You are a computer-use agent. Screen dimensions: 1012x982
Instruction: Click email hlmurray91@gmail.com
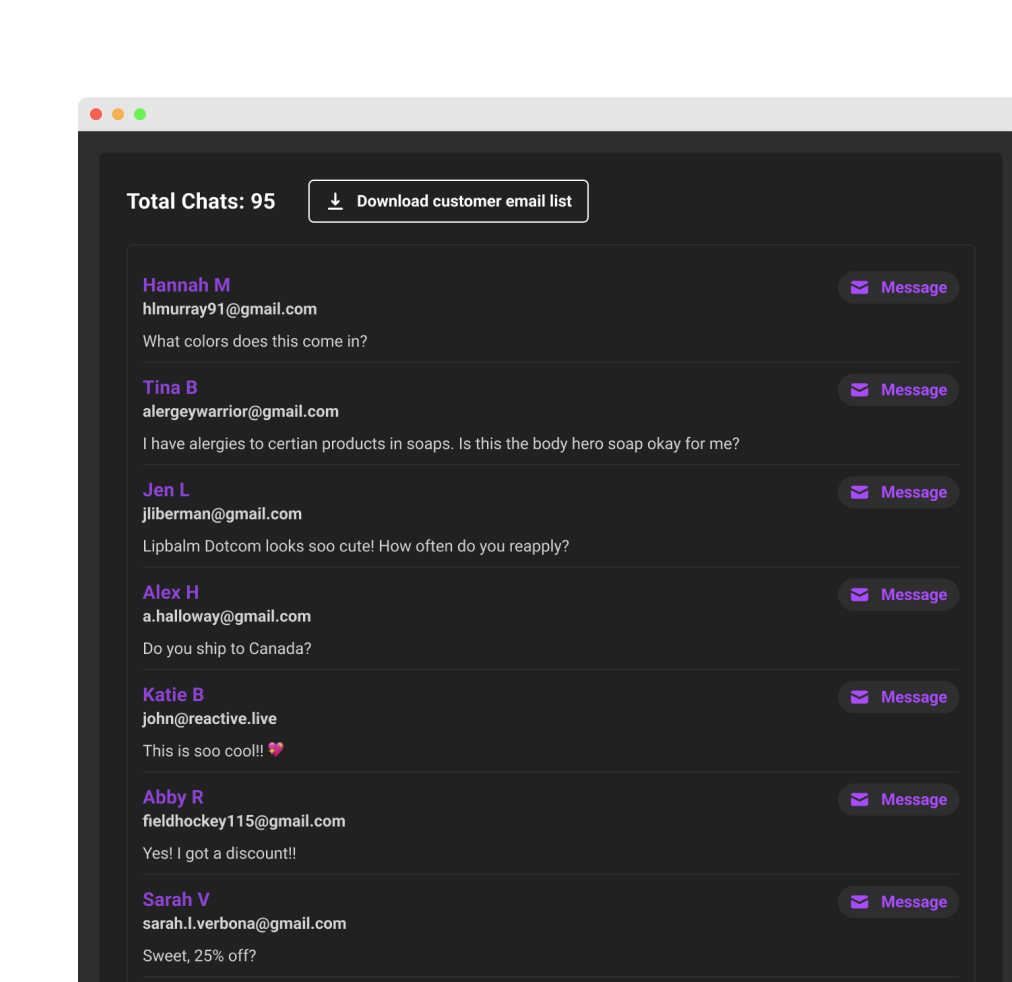click(229, 309)
